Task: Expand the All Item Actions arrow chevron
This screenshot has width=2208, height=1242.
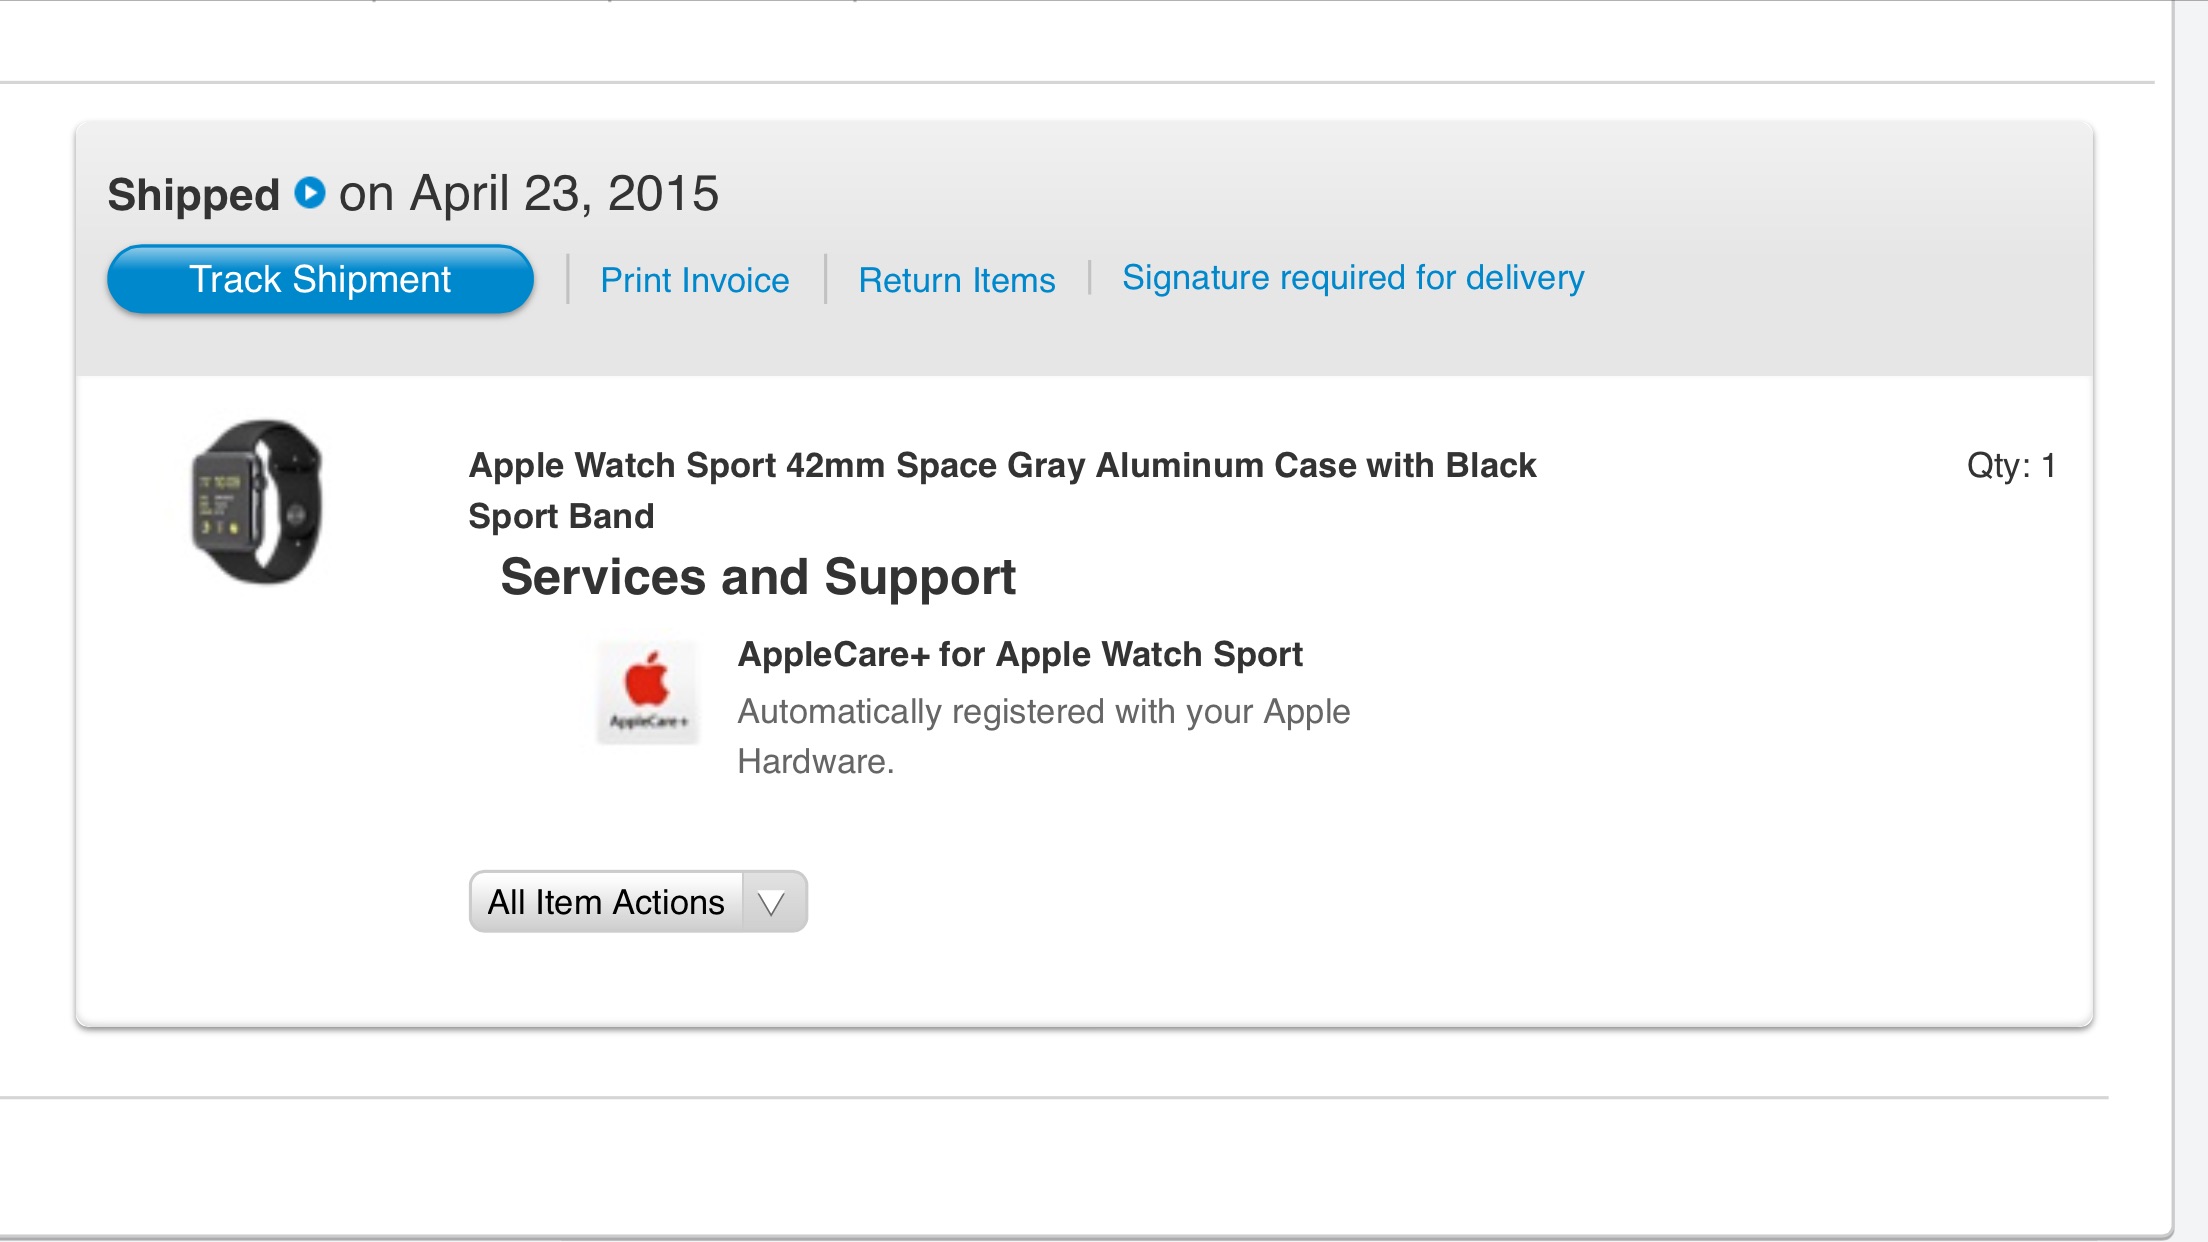Action: [x=772, y=903]
